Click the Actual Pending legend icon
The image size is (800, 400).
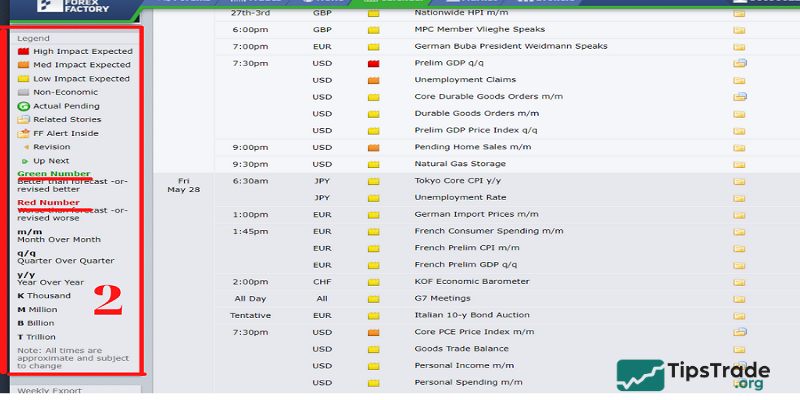click(24, 106)
